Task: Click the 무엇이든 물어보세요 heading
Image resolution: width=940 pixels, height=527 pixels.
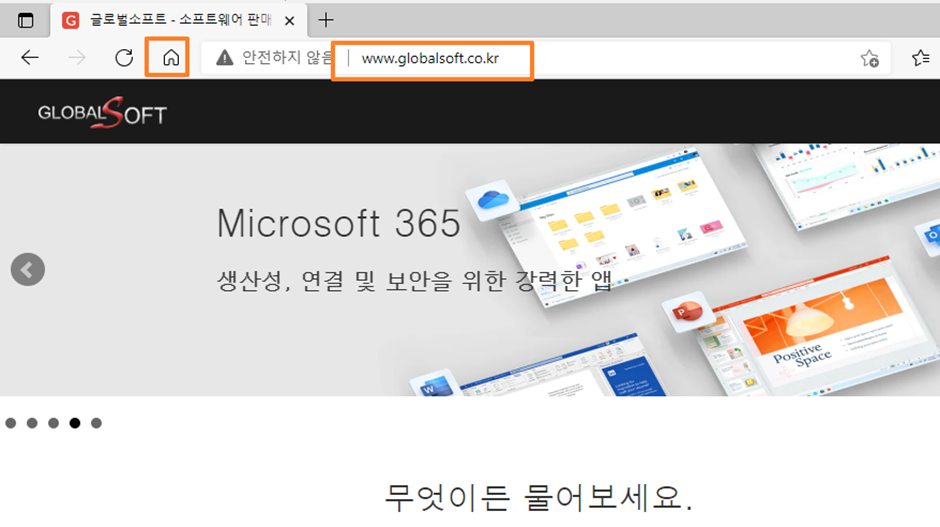Action: pos(538,498)
